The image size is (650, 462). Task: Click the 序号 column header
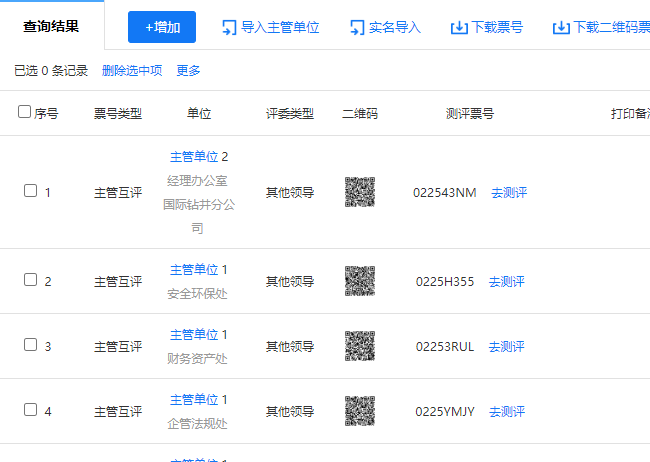46,114
